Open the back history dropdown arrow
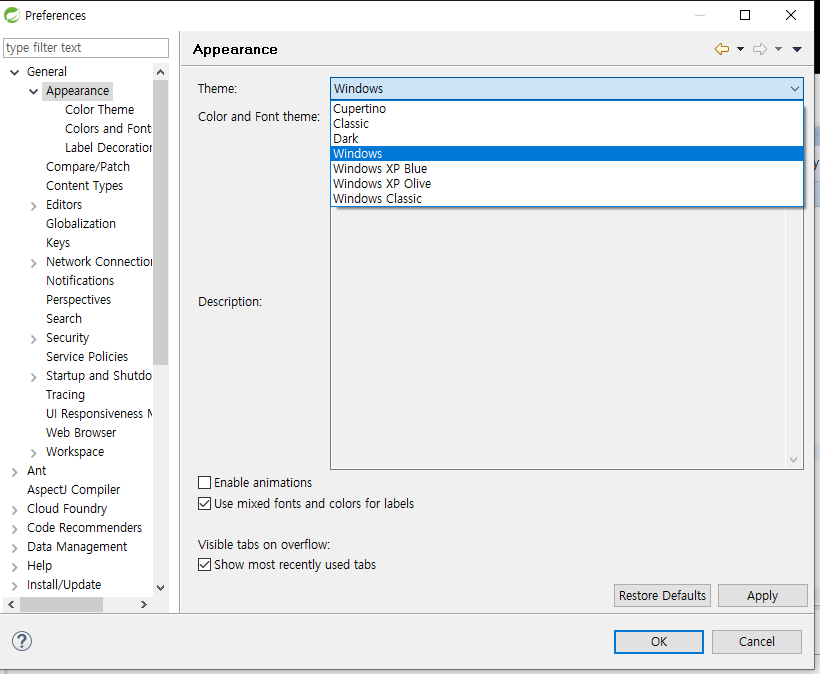Screen dimensions: 820x674 coord(741,49)
